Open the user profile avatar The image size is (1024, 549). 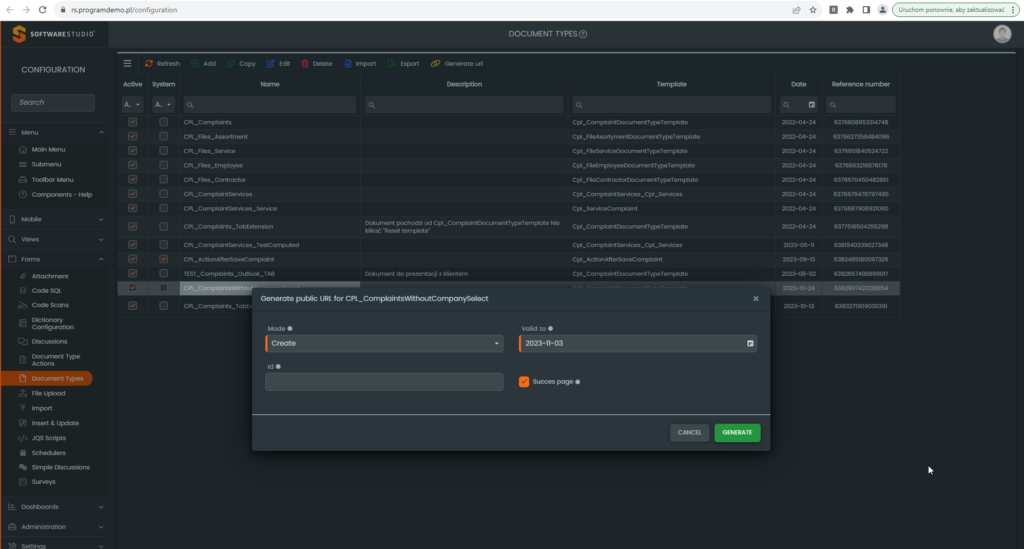[x=1002, y=34]
